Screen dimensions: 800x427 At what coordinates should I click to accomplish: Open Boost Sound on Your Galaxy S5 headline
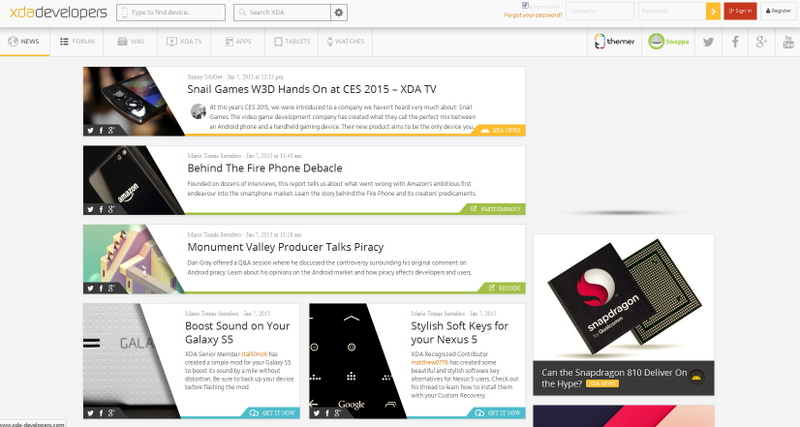pos(237,333)
